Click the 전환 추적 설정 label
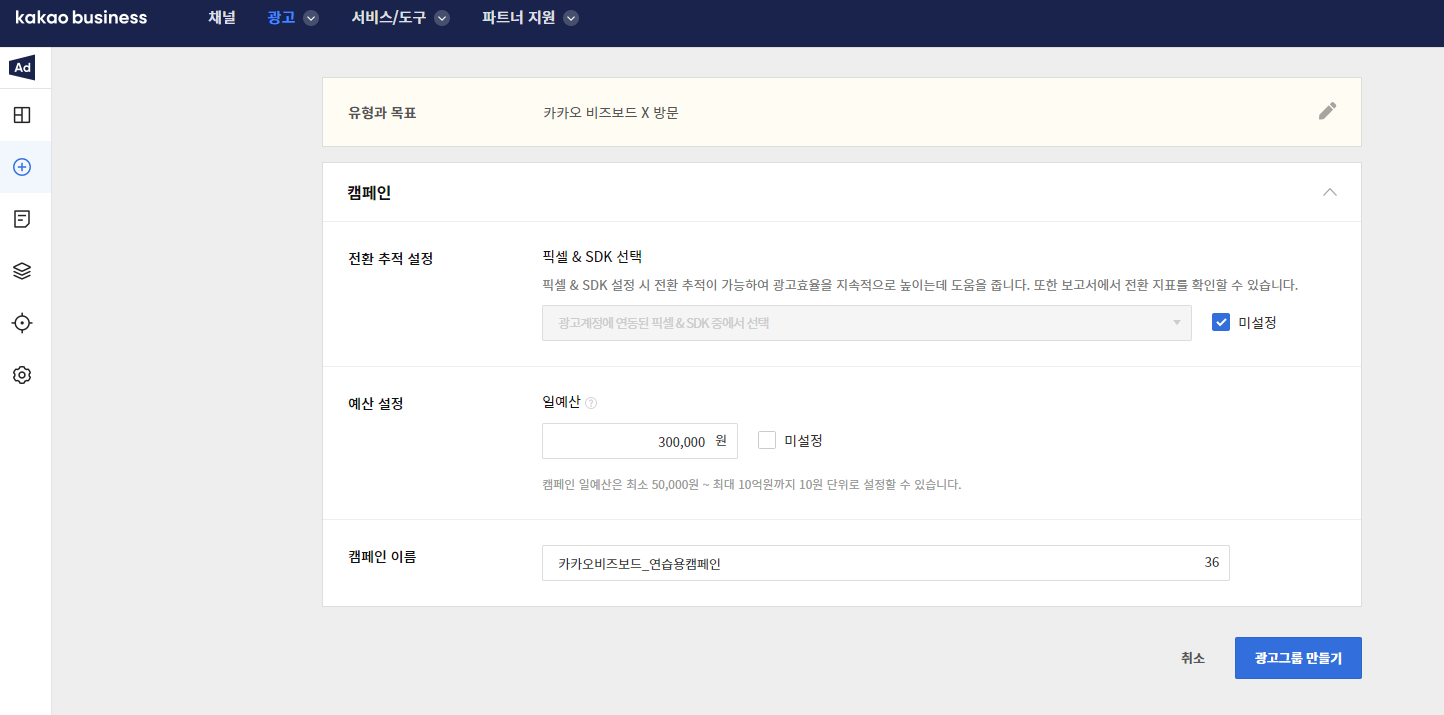Image resolution: width=1444 pixels, height=715 pixels. pos(391,259)
